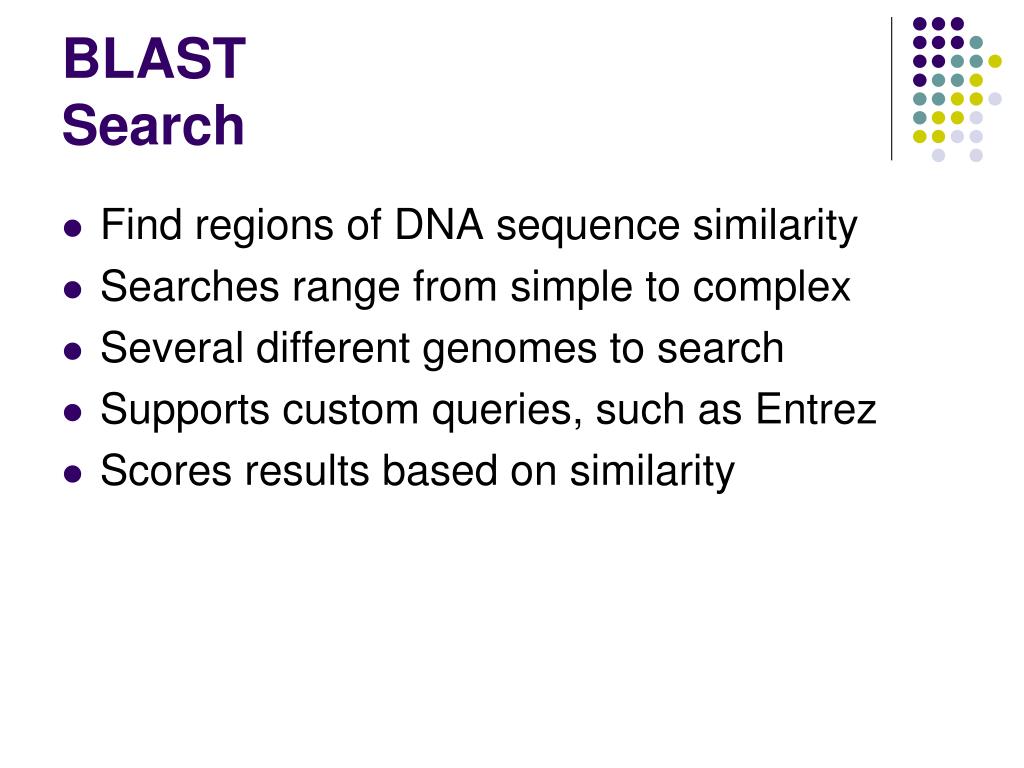Click the vertical divider line beside dot pattern
This screenshot has height=768, width=1024.
click(891, 89)
